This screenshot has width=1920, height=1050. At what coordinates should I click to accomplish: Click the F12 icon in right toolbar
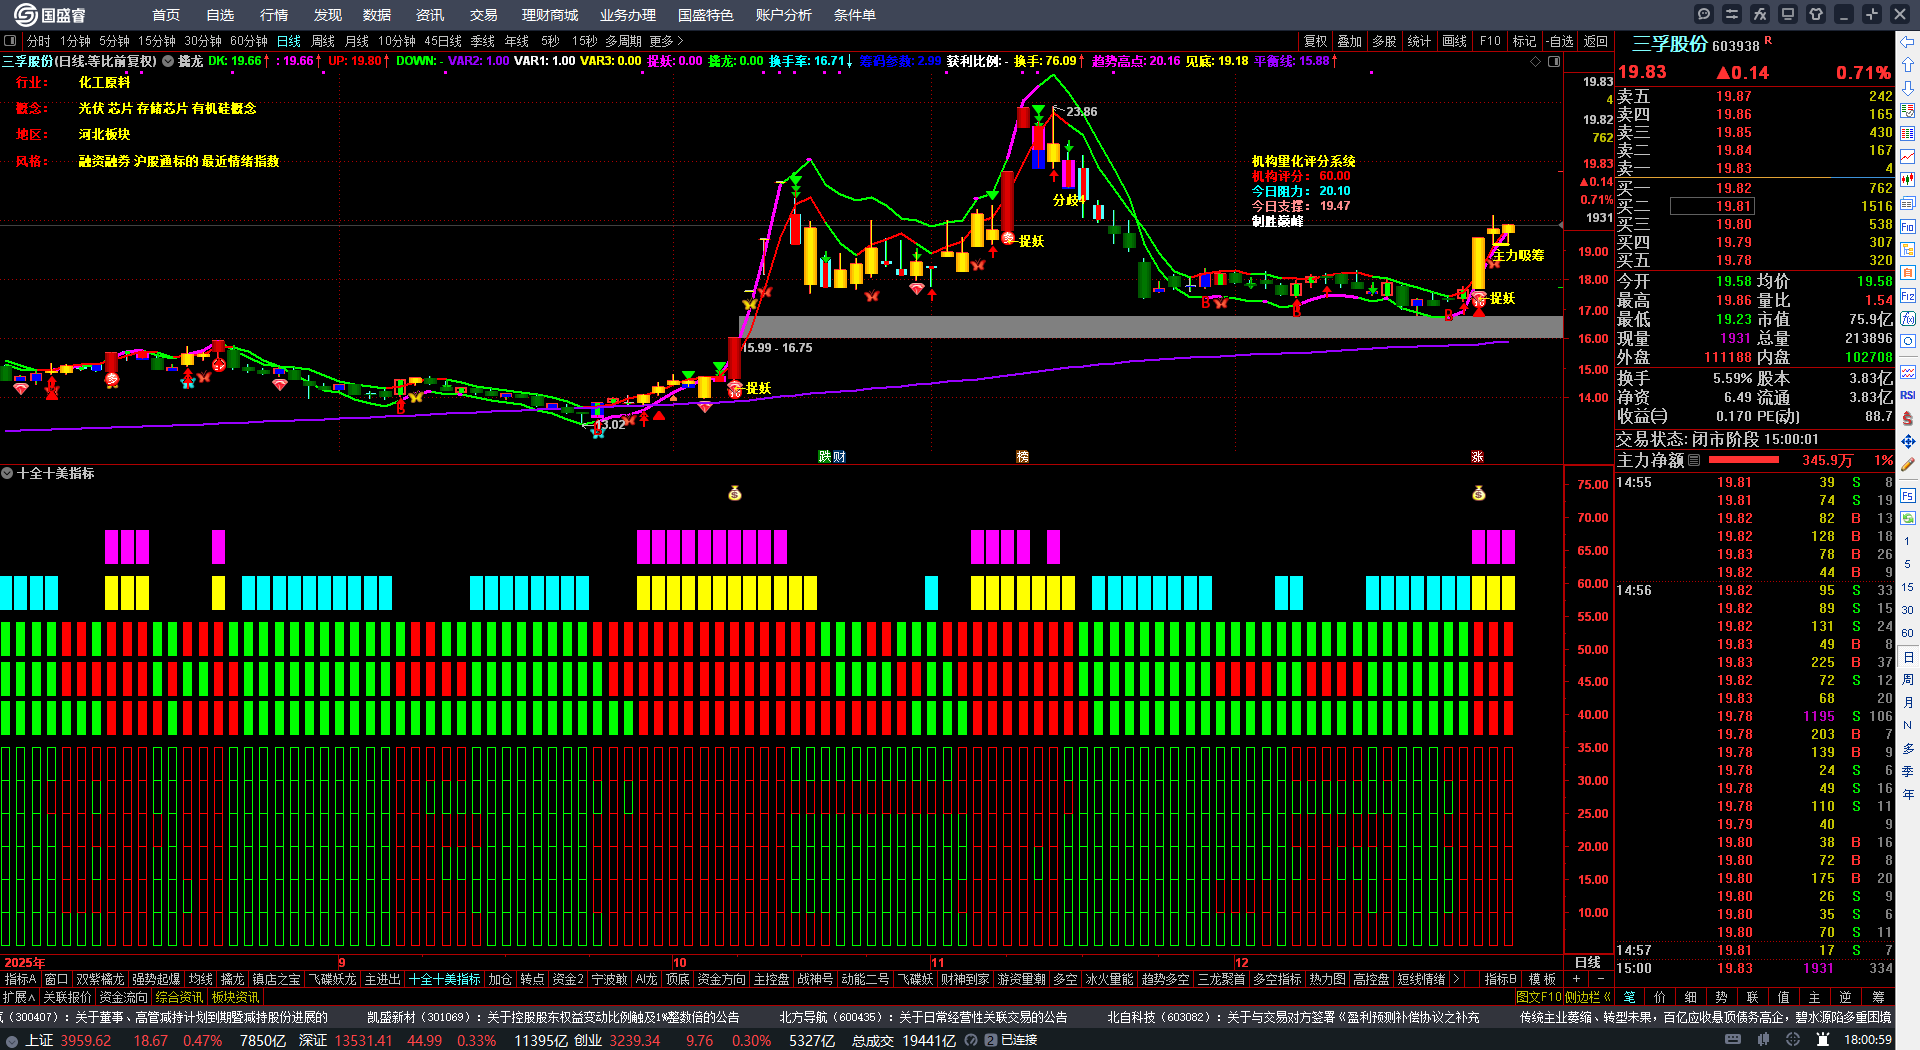[1908, 295]
